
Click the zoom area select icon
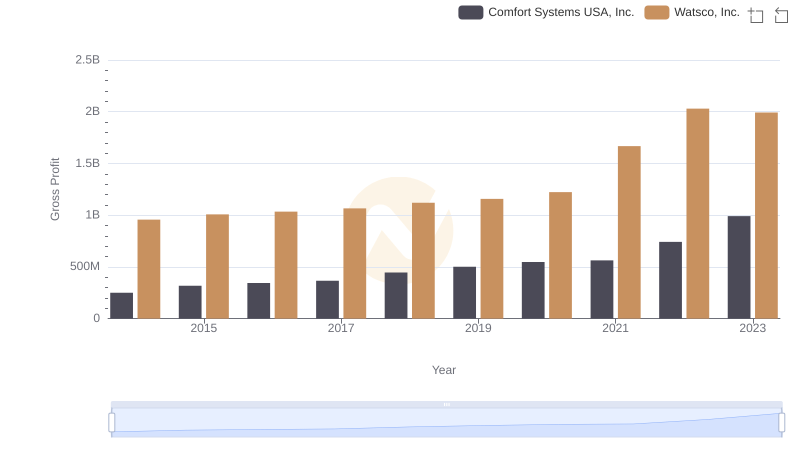coord(756,15)
